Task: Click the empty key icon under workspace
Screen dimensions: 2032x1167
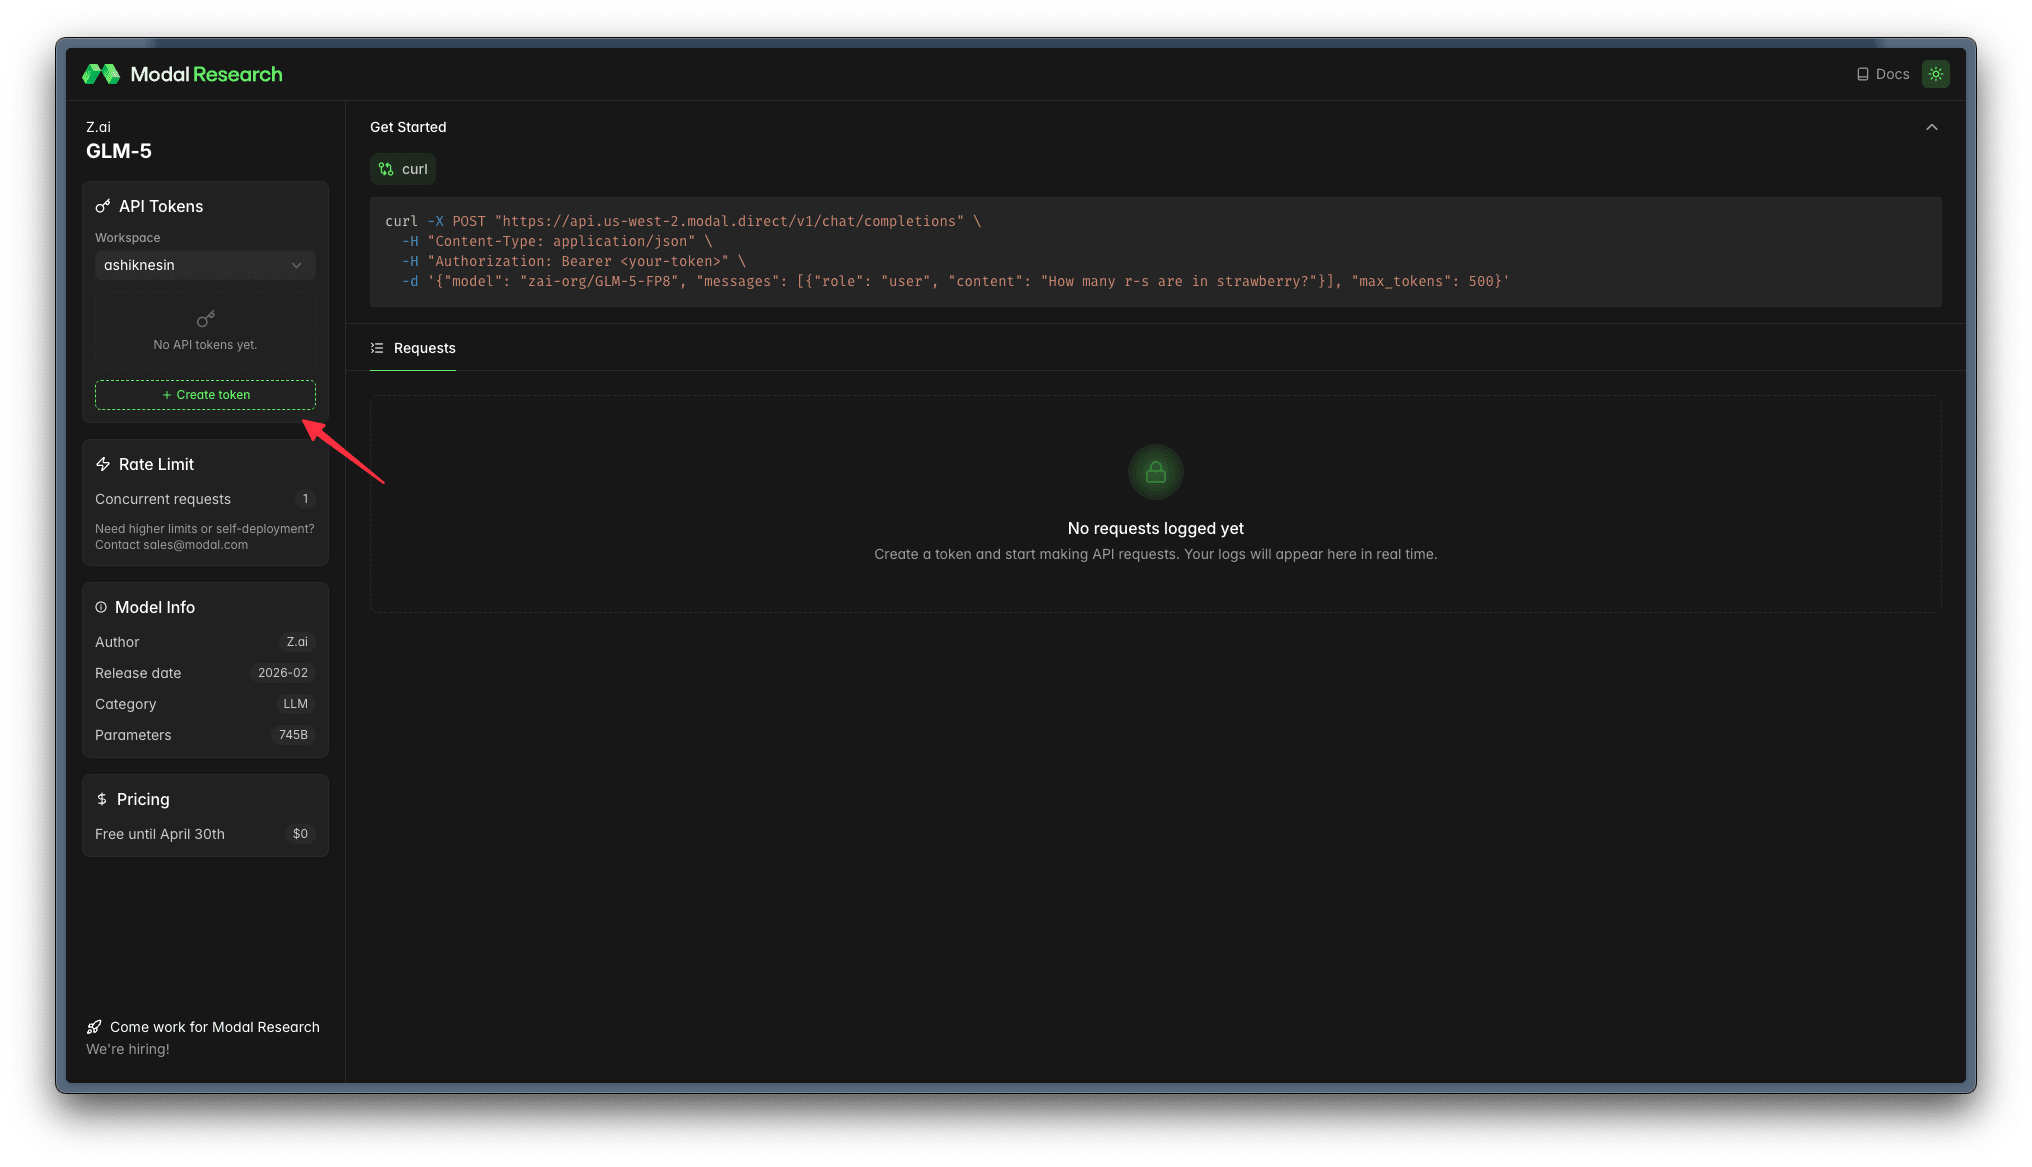Action: (205, 319)
